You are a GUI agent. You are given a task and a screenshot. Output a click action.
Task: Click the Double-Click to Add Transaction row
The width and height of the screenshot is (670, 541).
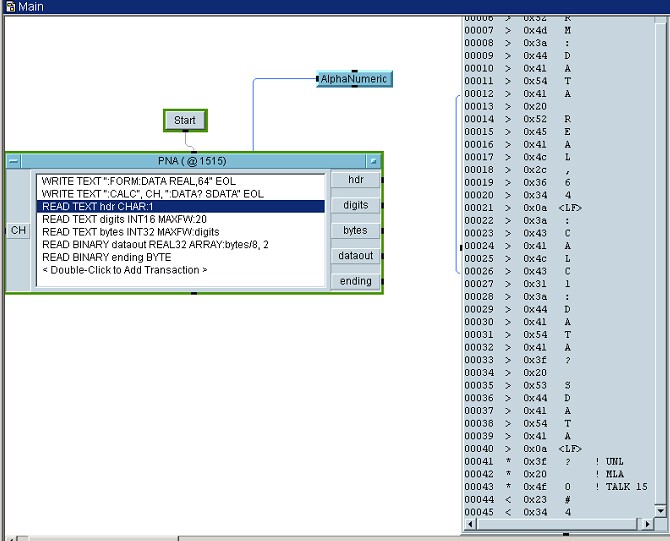pos(124,270)
